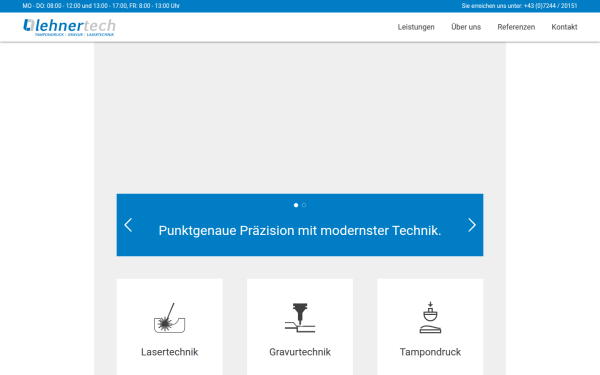Screen dimensions: 600x375
Task: Click the phone number +43 (0)7244 / 20151
Action: tap(550, 6)
